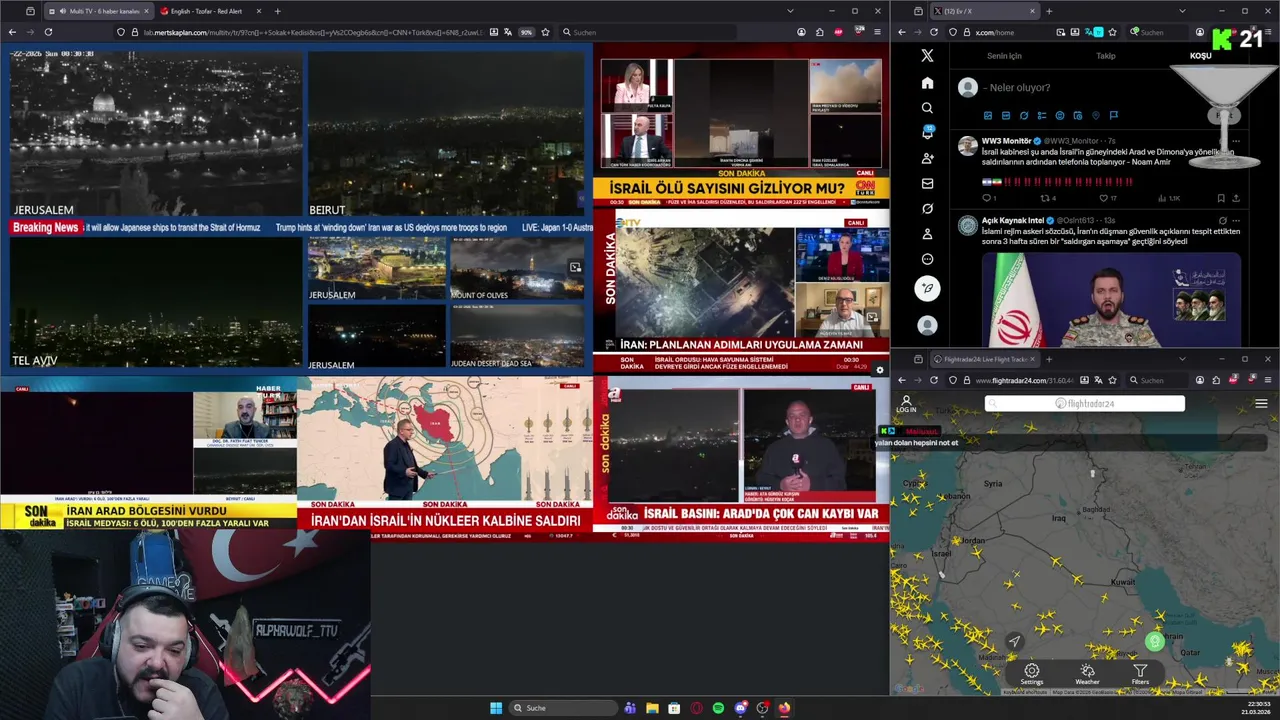Open the Jerusalem live camera feed
1280x720 pixels.
(x=155, y=134)
